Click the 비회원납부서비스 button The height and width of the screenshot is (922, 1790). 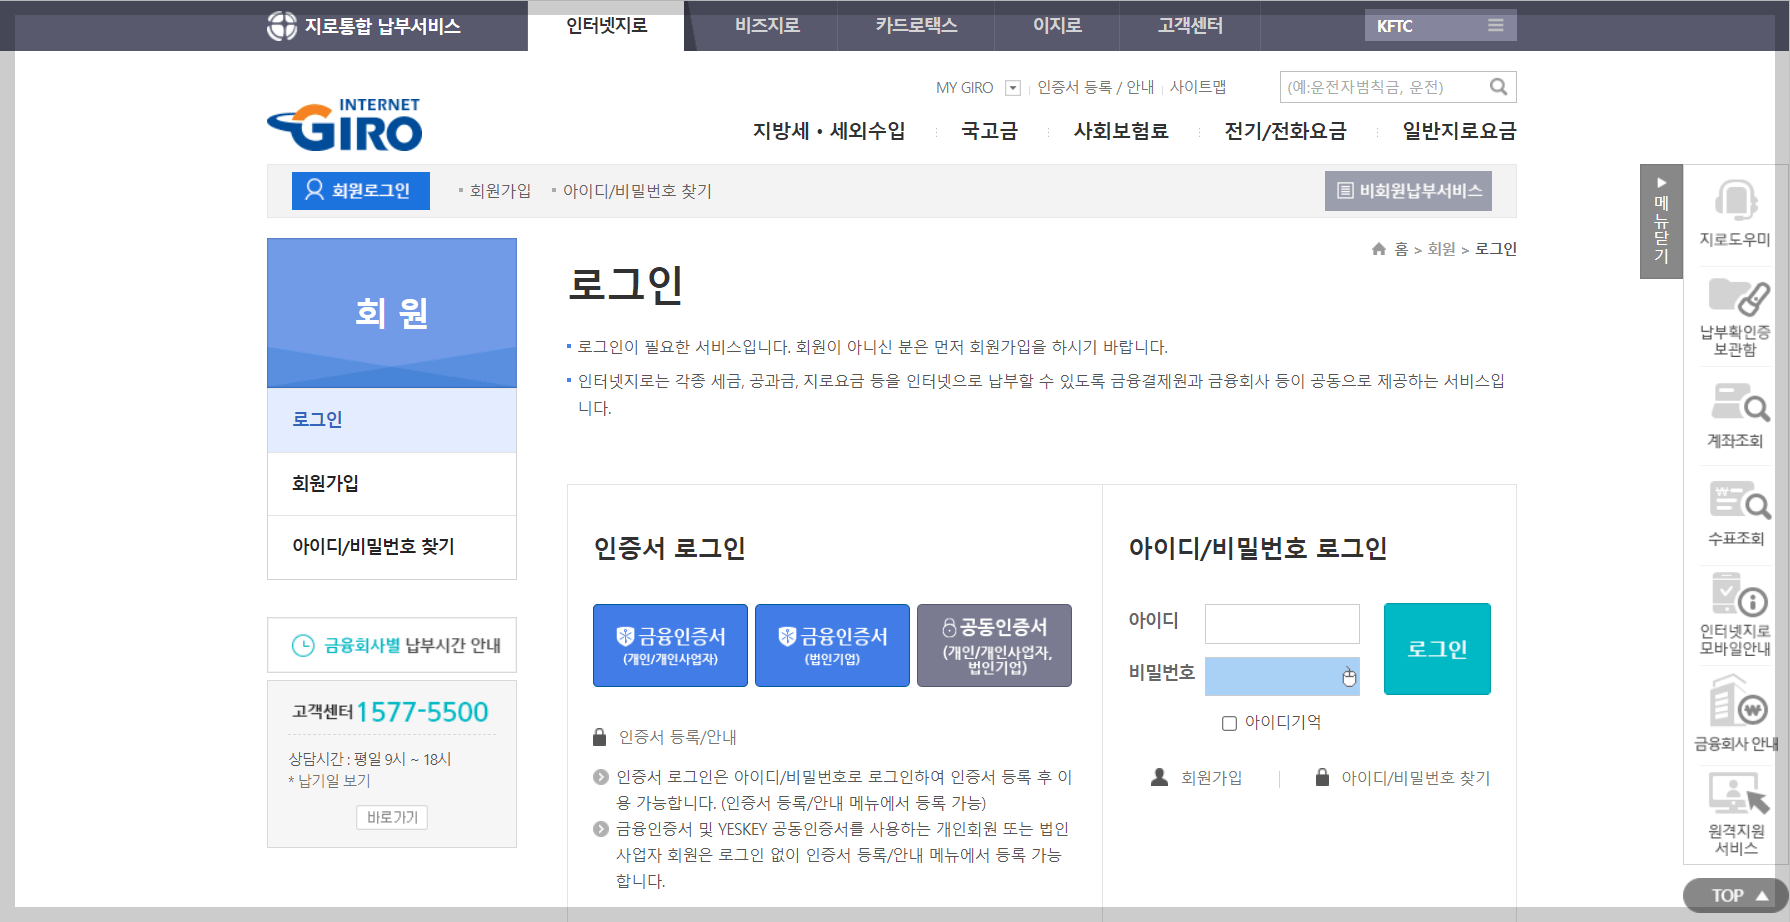pyautogui.click(x=1407, y=191)
